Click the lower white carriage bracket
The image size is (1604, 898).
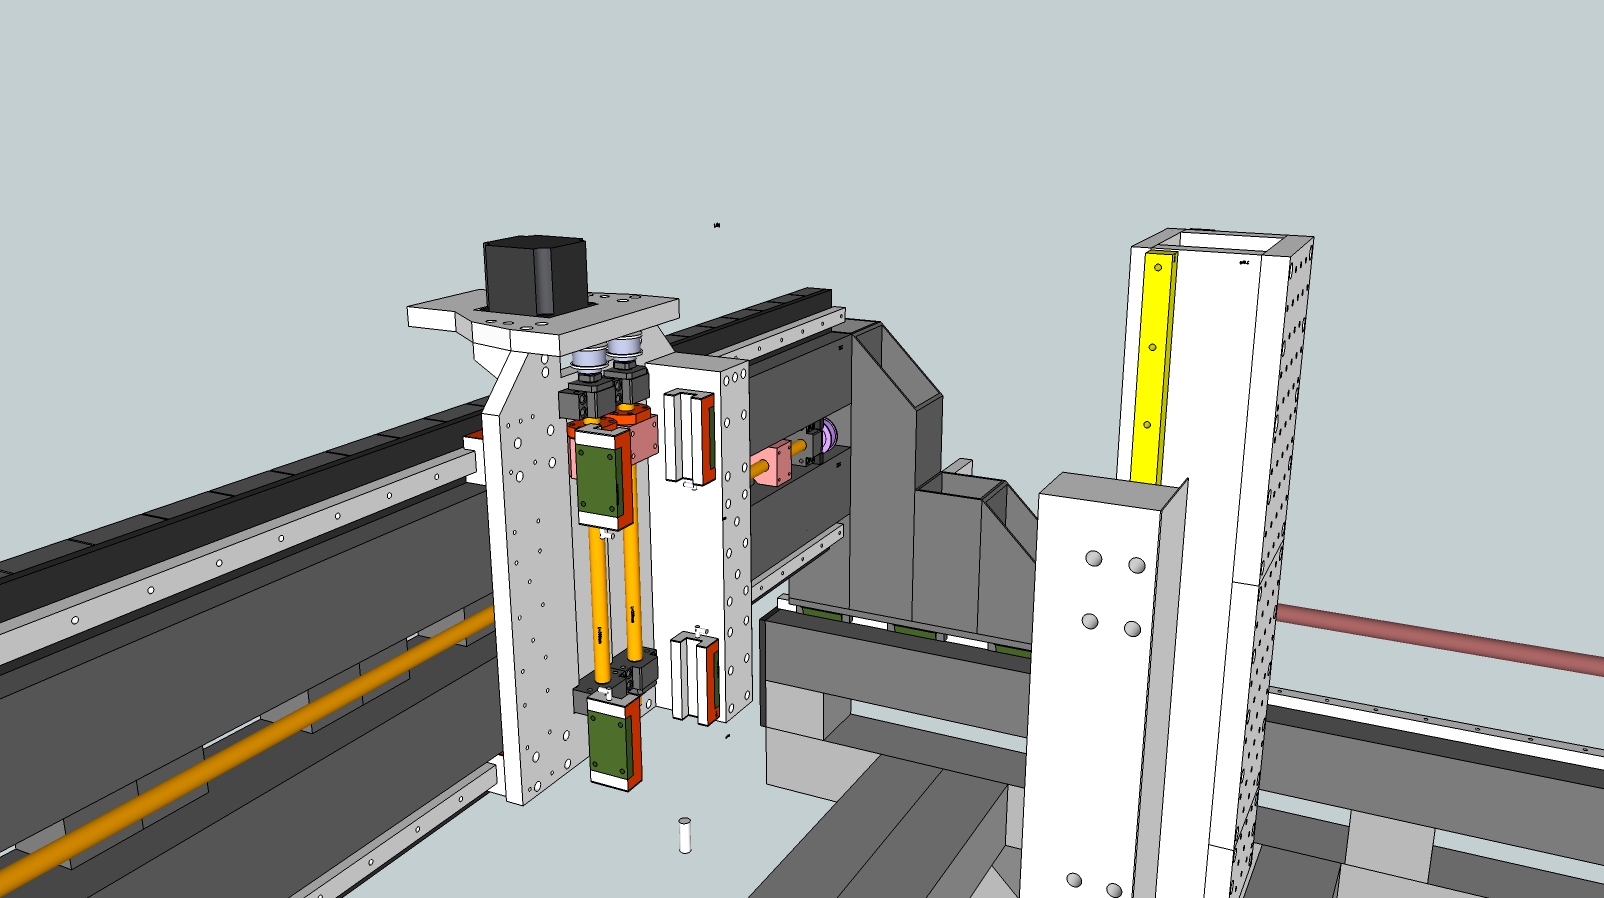pos(693,676)
